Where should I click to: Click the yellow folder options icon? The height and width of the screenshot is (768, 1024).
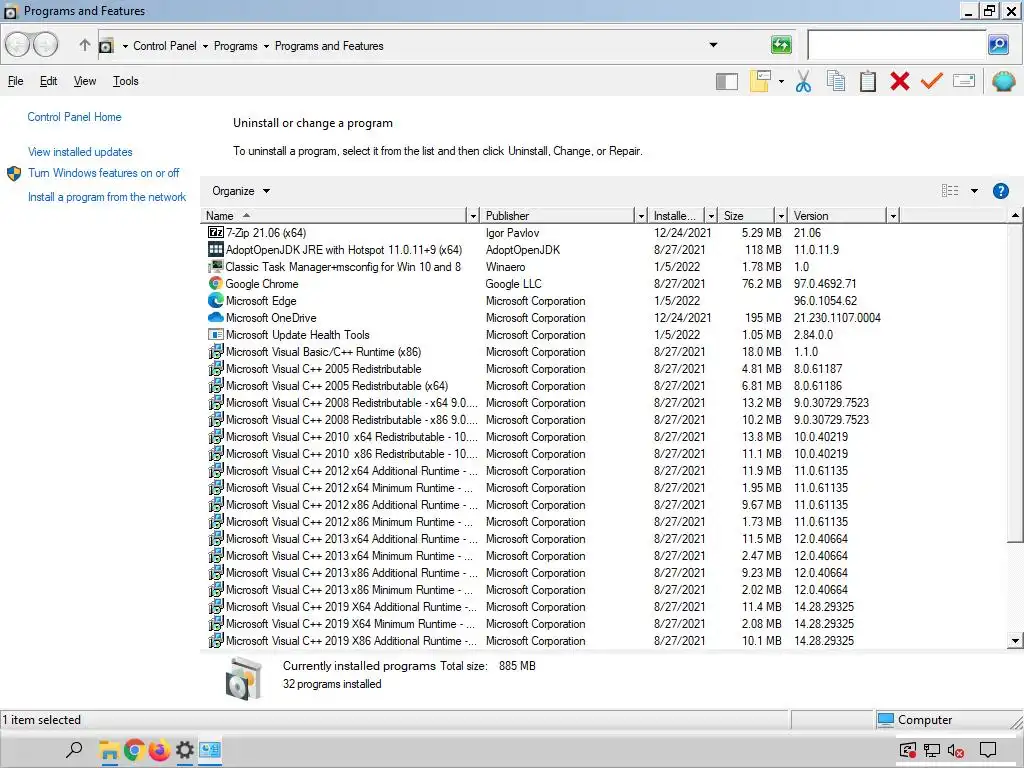click(760, 81)
